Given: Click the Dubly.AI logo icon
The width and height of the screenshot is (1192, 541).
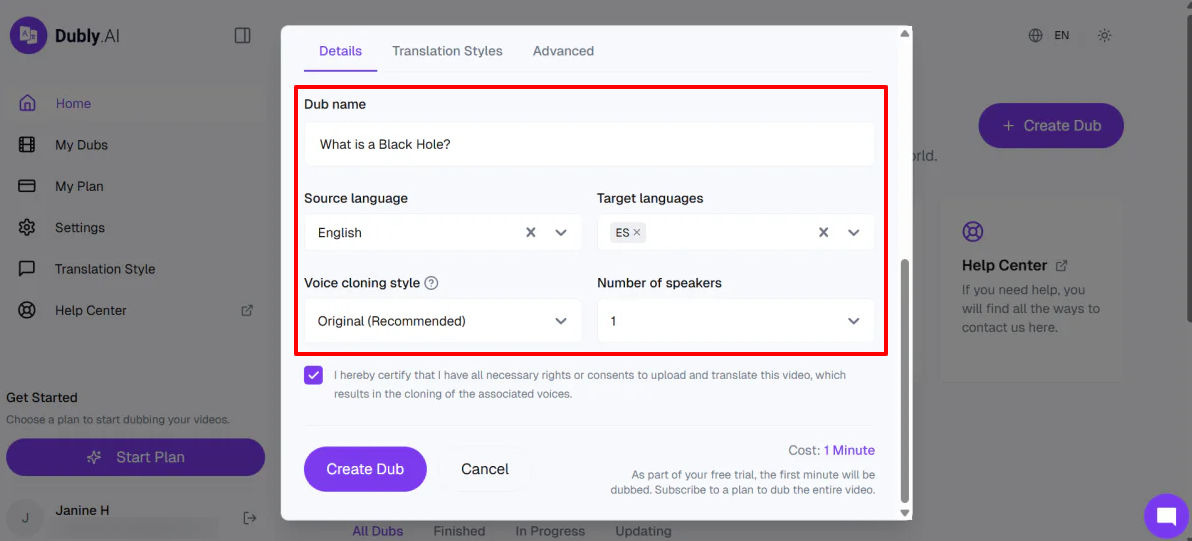Looking at the screenshot, I should (28, 35).
